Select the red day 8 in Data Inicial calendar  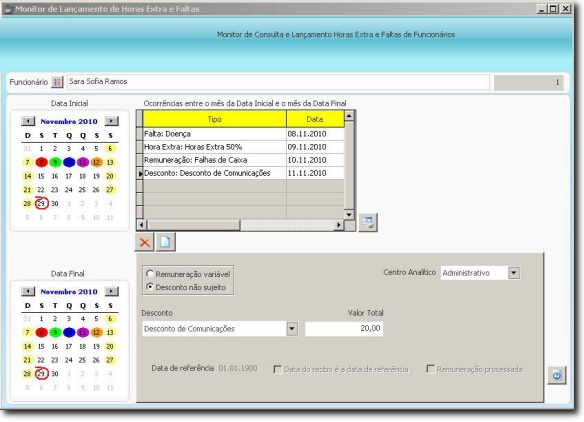(41, 162)
